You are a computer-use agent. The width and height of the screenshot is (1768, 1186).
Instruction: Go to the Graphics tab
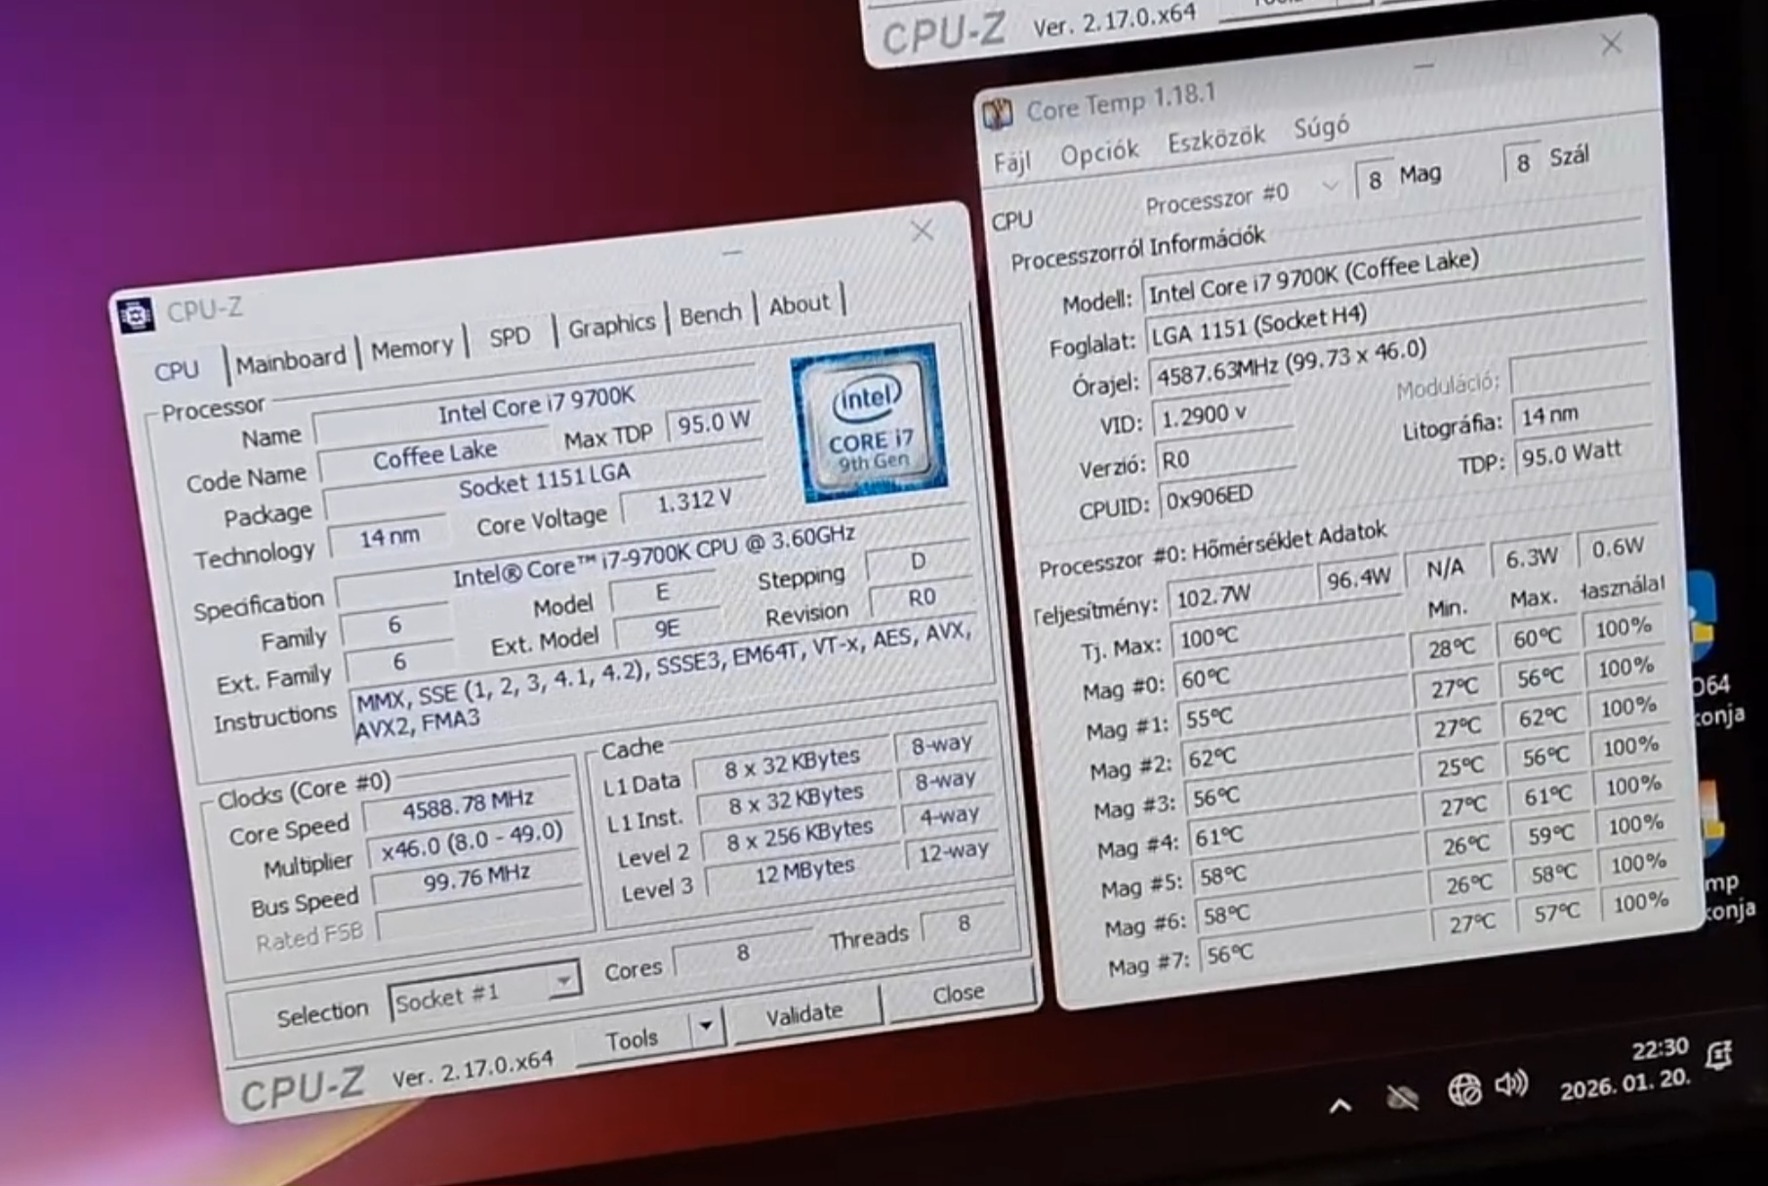coord(611,326)
